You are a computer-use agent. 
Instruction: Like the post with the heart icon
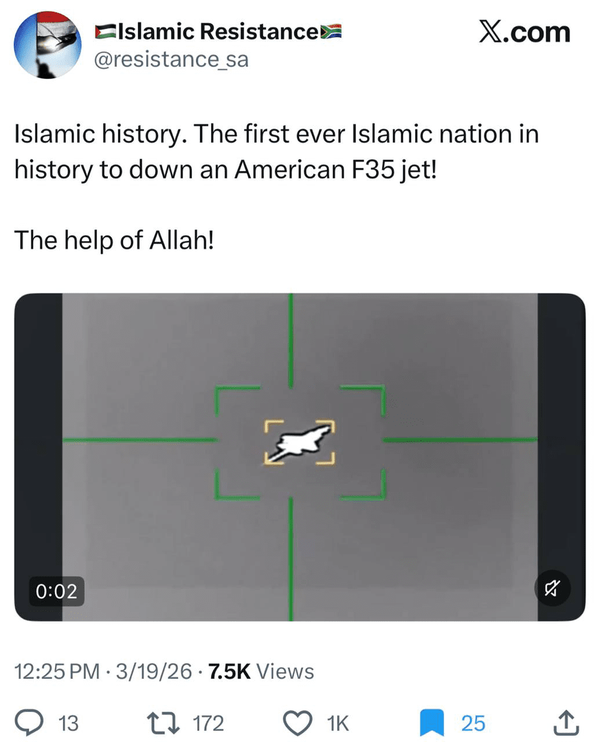[295, 721]
